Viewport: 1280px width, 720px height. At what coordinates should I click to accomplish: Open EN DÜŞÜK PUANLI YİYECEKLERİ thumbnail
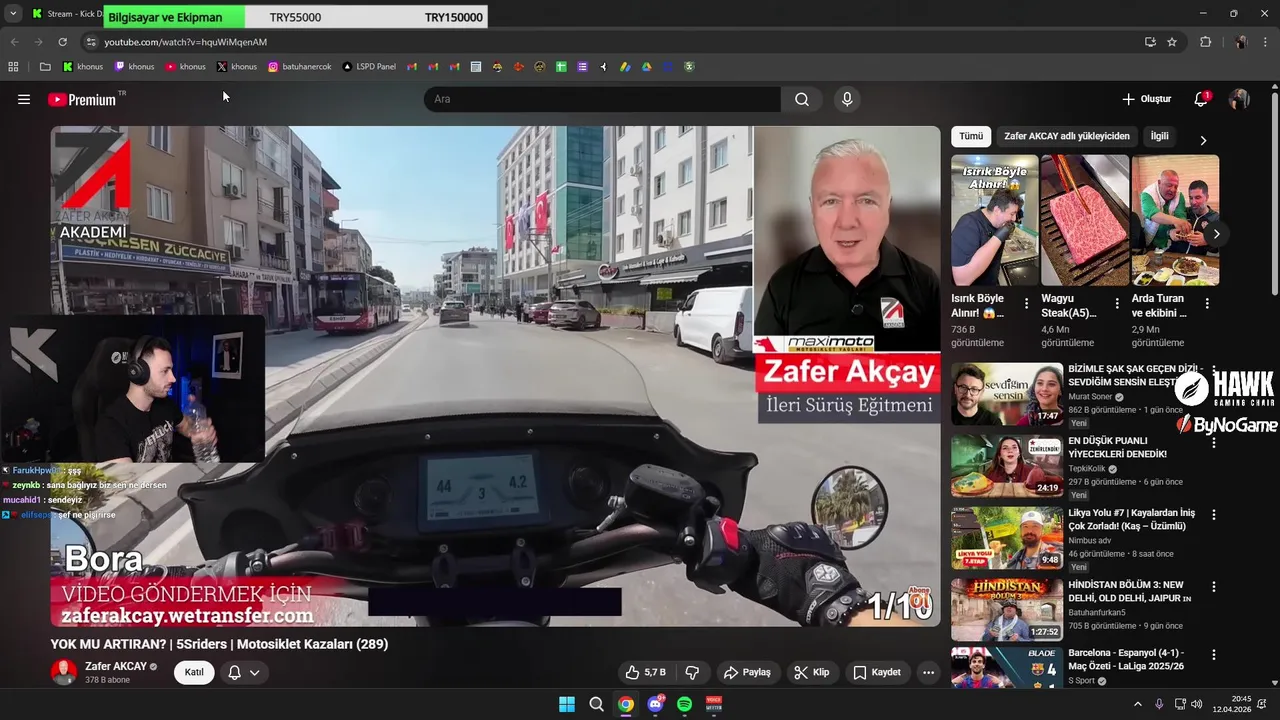(x=1007, y=466)
